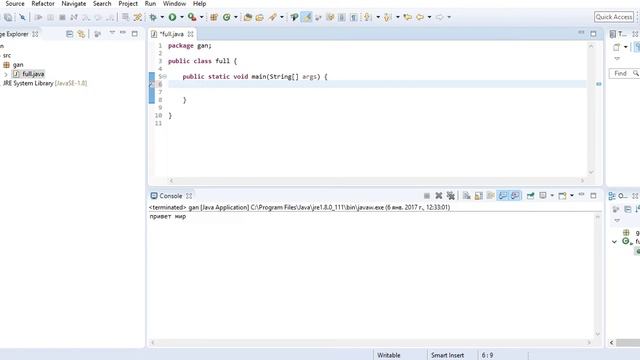The height and width of the screenshot is (360, 640).
Task: Click the Open Console icon
Action: click(562, 196)
